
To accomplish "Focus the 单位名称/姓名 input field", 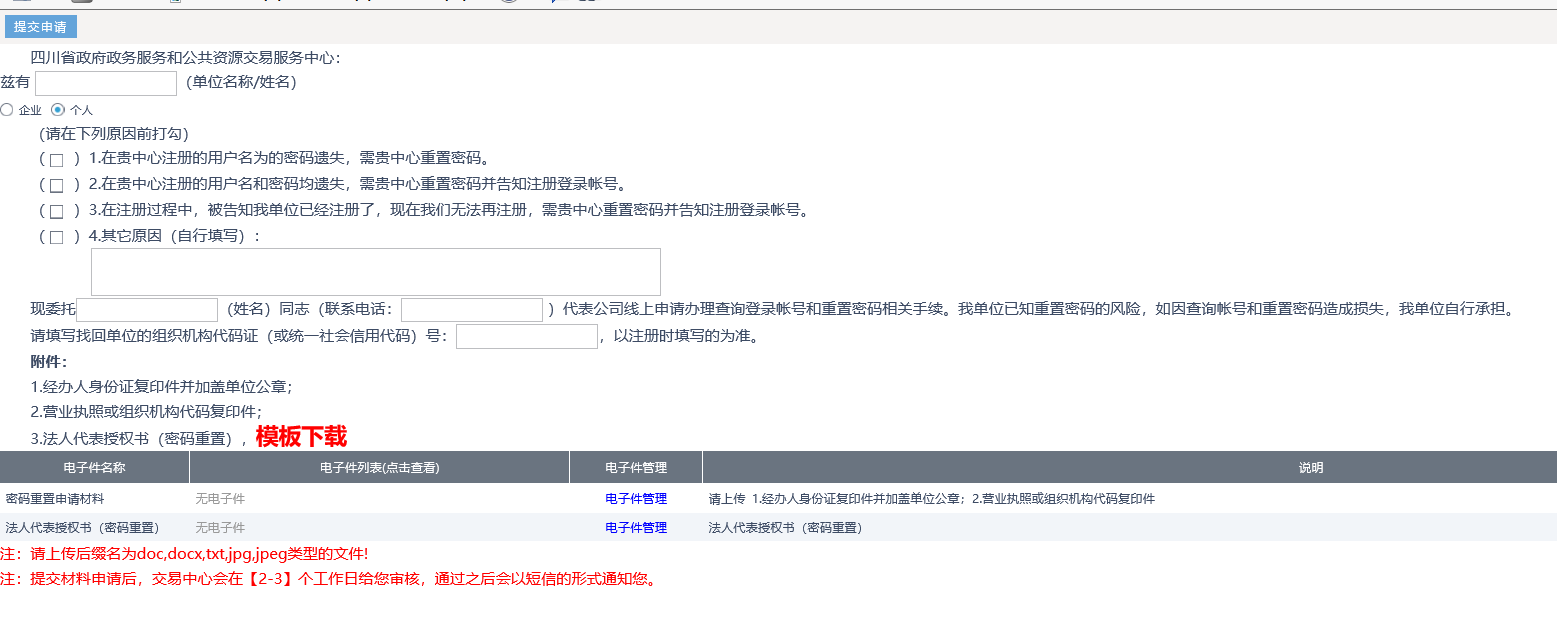I will (106, 83).
